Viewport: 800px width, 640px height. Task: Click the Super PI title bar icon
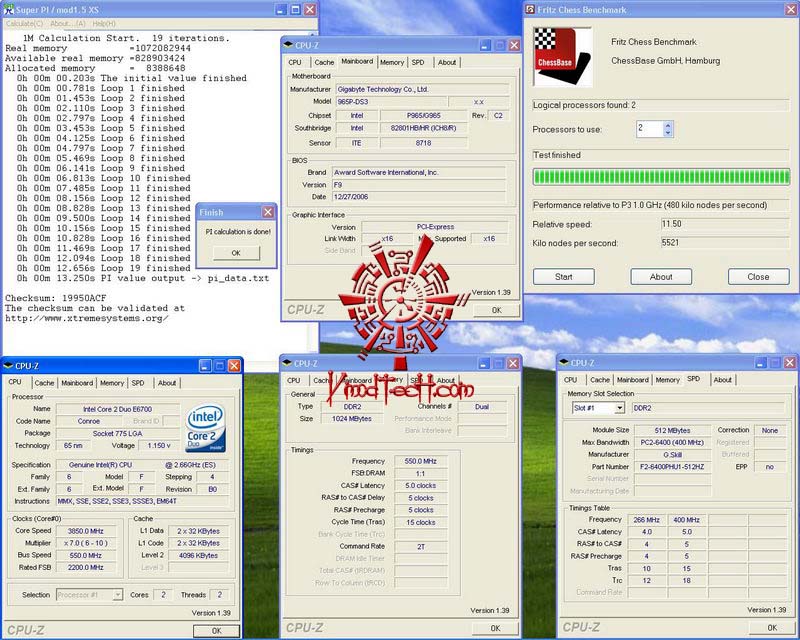point(9,9)
